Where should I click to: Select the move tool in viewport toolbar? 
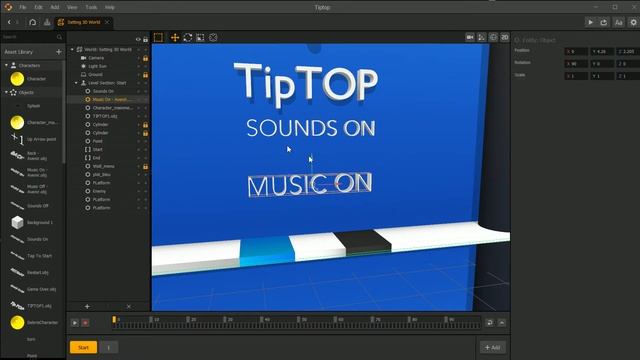175,38
